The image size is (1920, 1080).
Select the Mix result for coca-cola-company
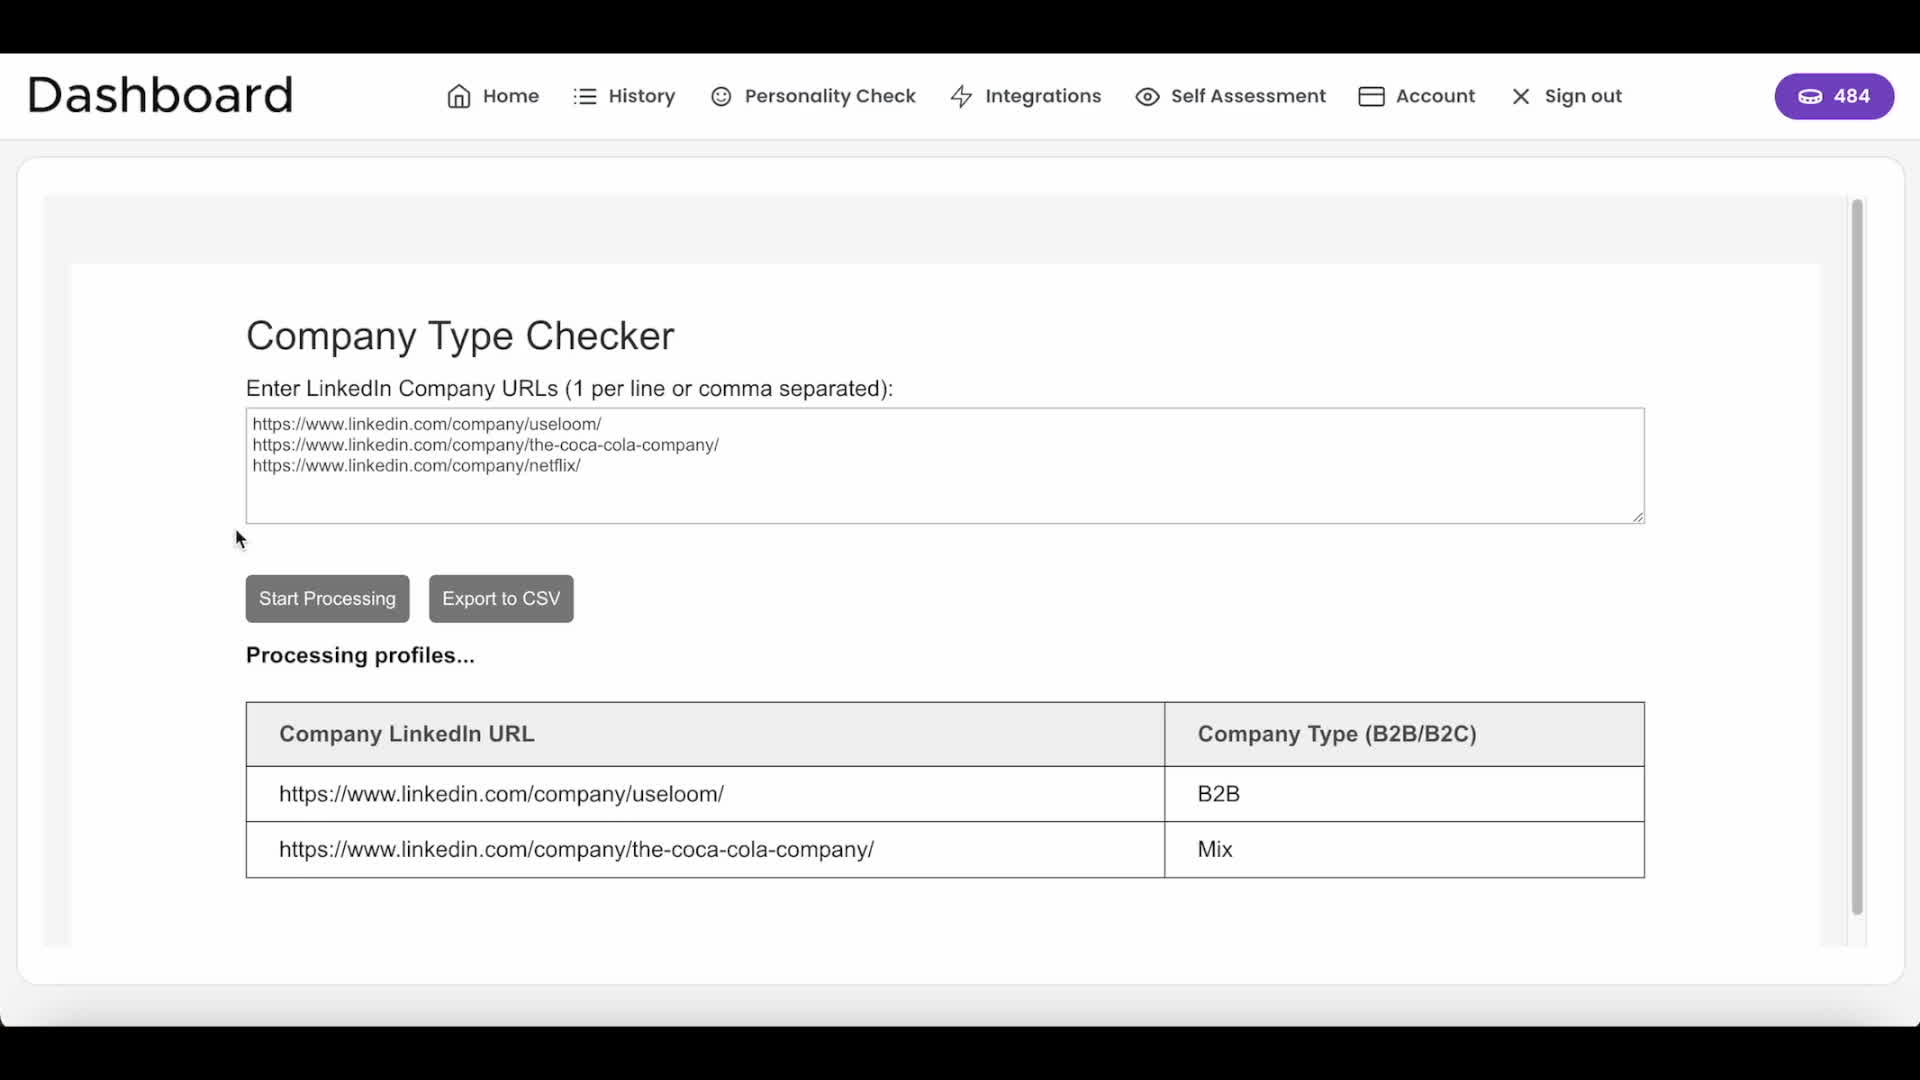pyautogui.click(x=1214, y=849)
